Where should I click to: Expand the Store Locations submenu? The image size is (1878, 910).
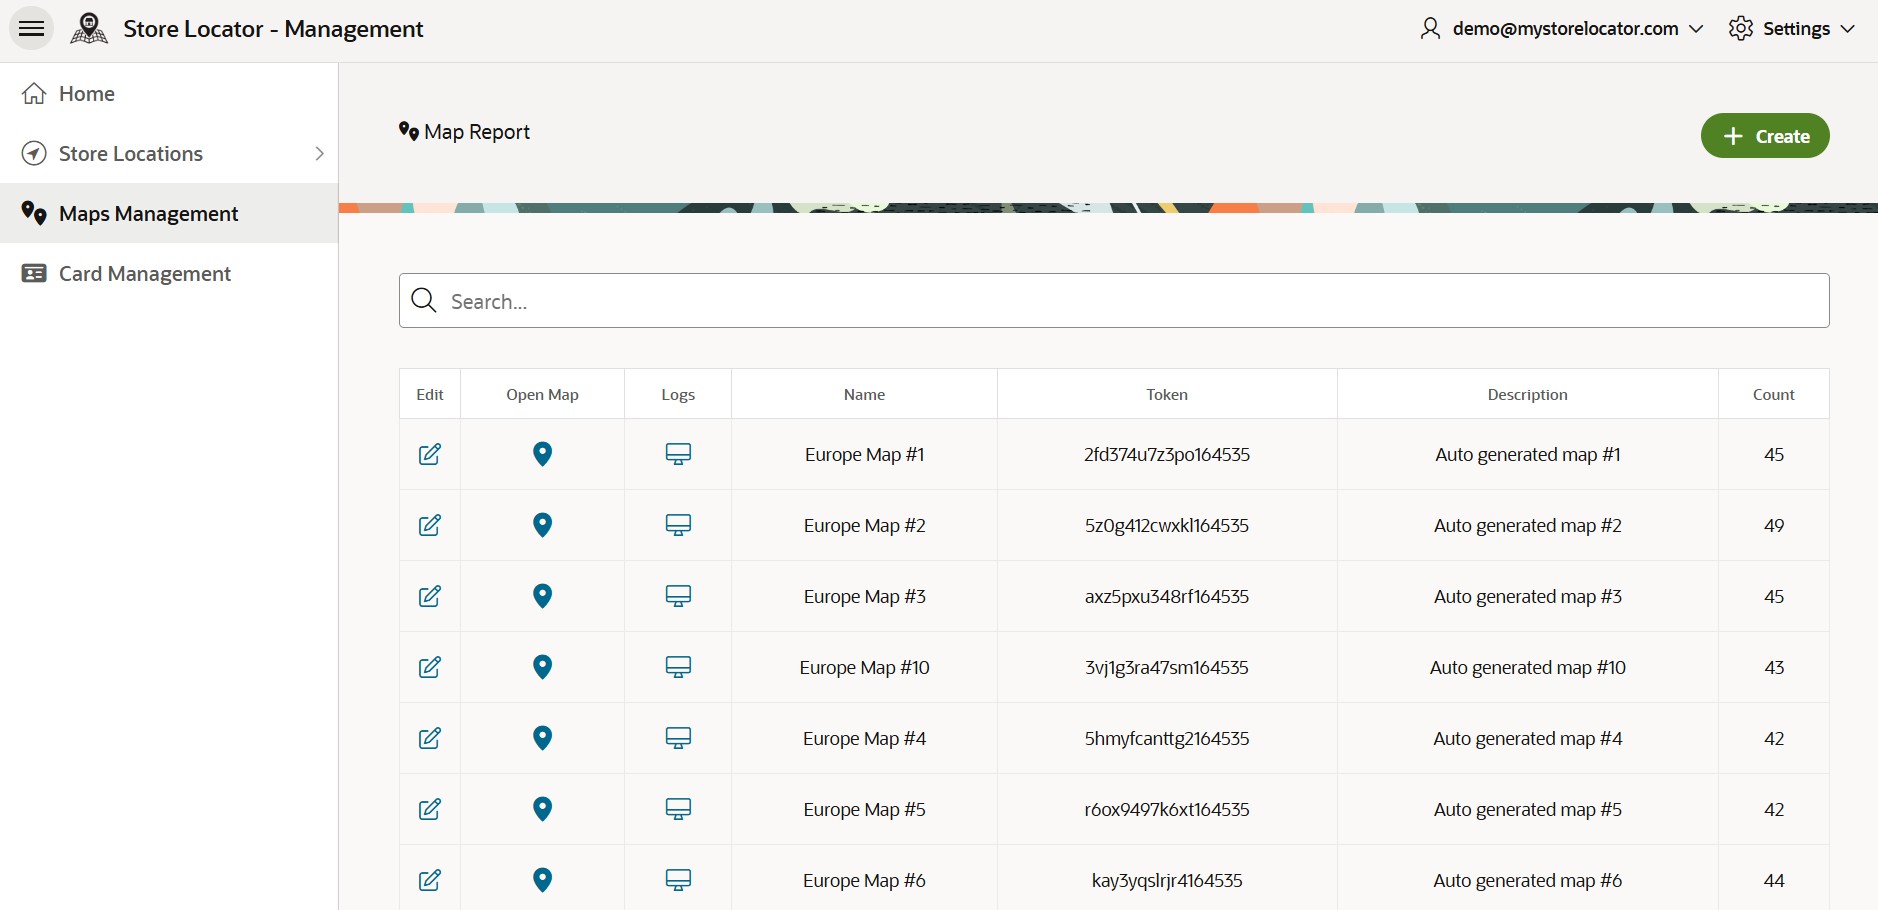point(319,154)
